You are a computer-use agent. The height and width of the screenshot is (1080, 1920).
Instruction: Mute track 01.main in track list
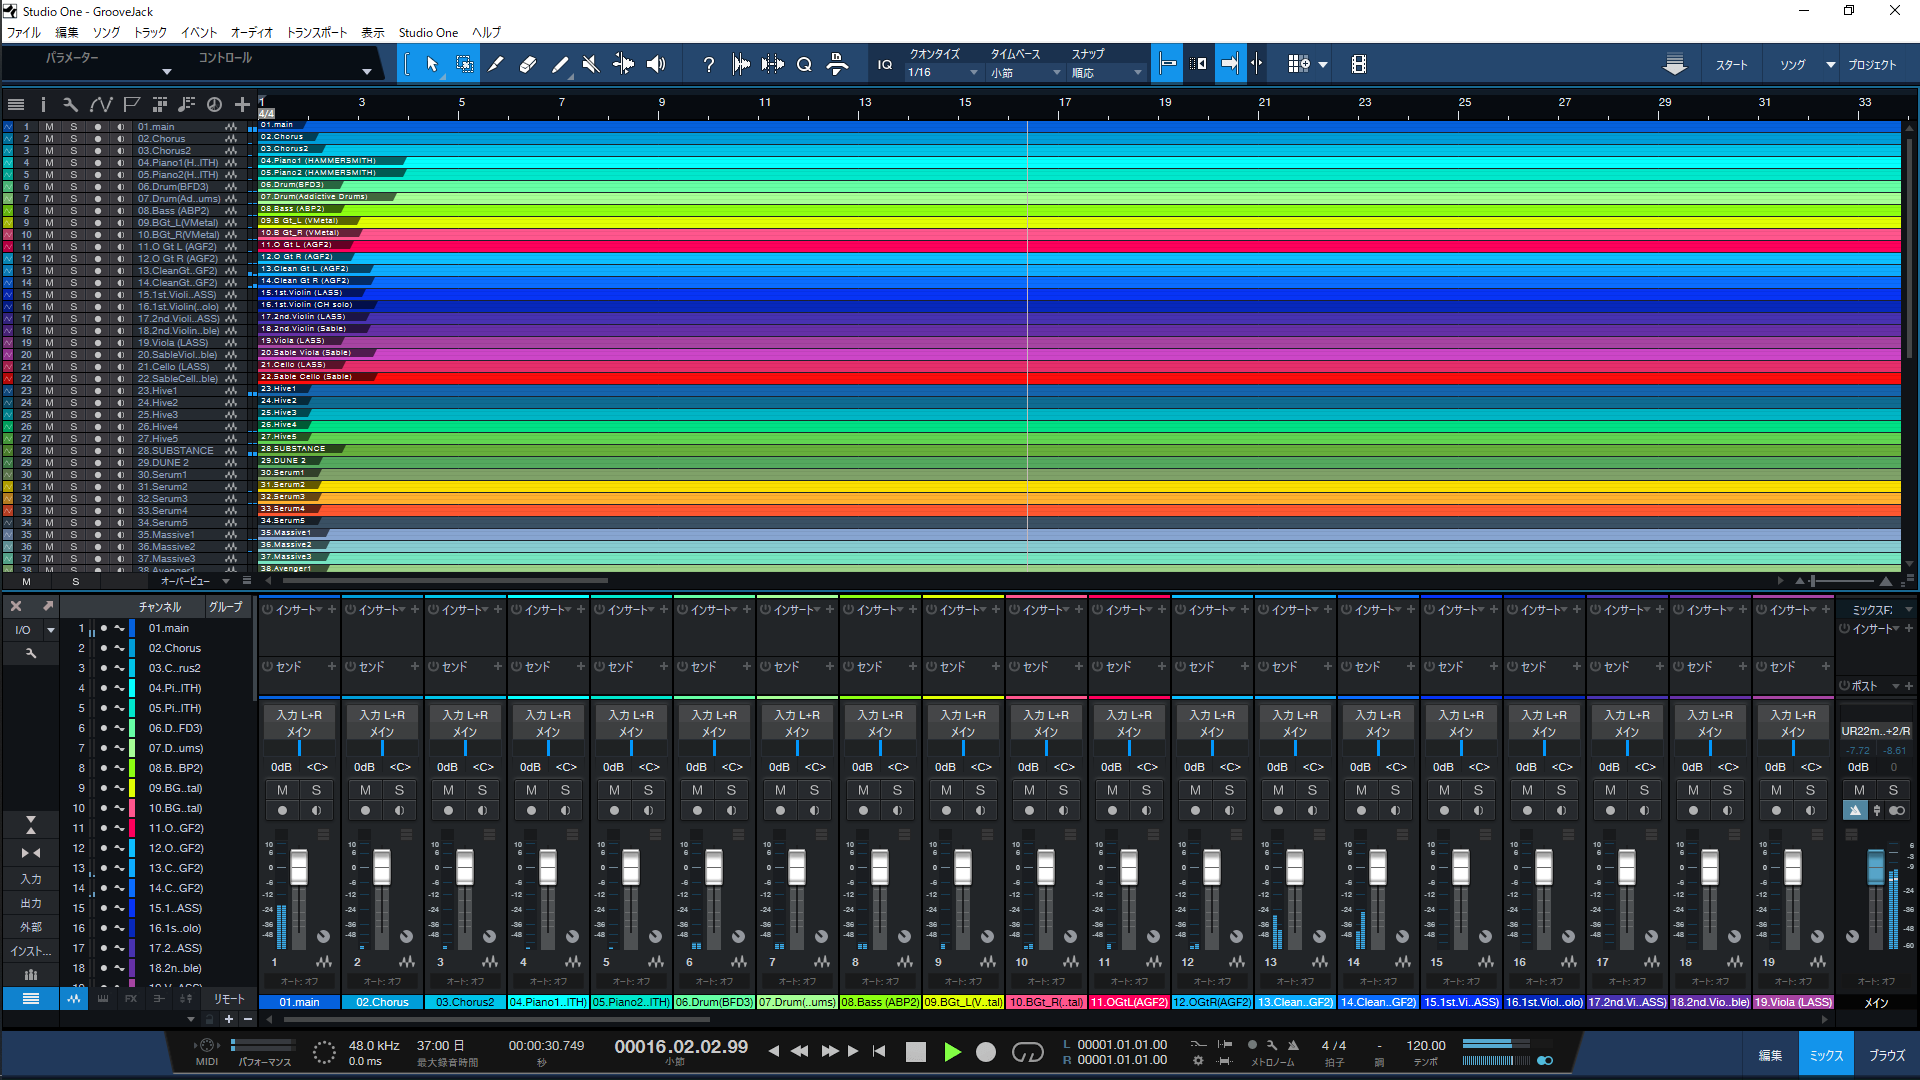pos(49,127)
